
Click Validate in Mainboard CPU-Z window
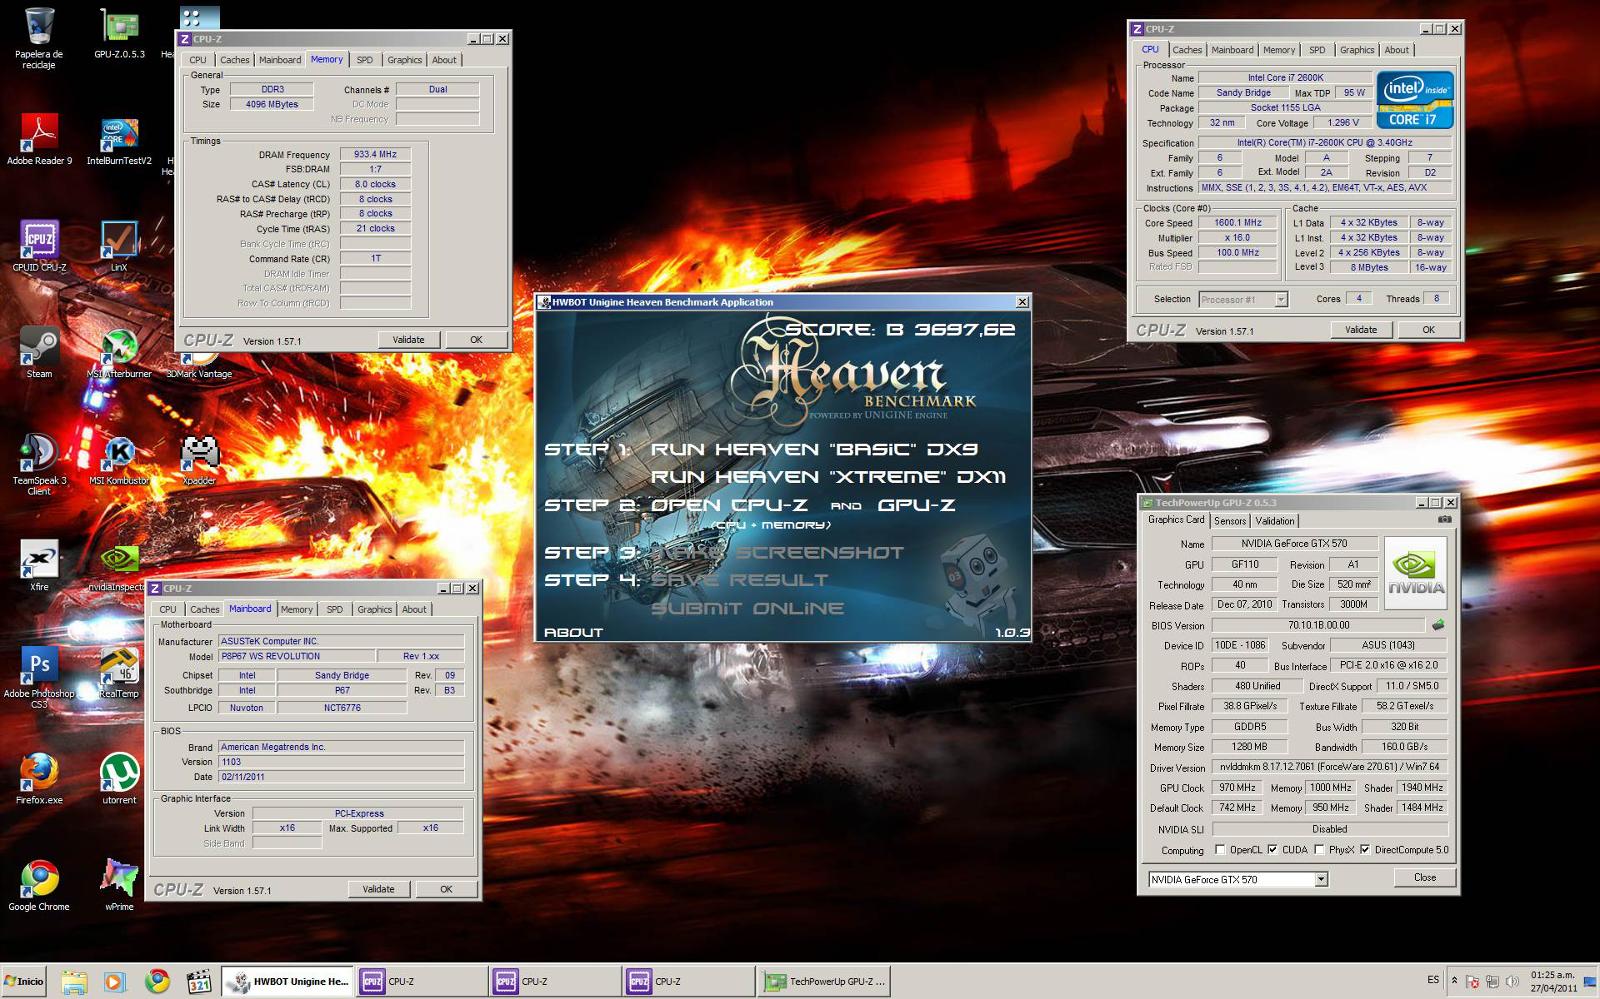(x=378, y=889)
